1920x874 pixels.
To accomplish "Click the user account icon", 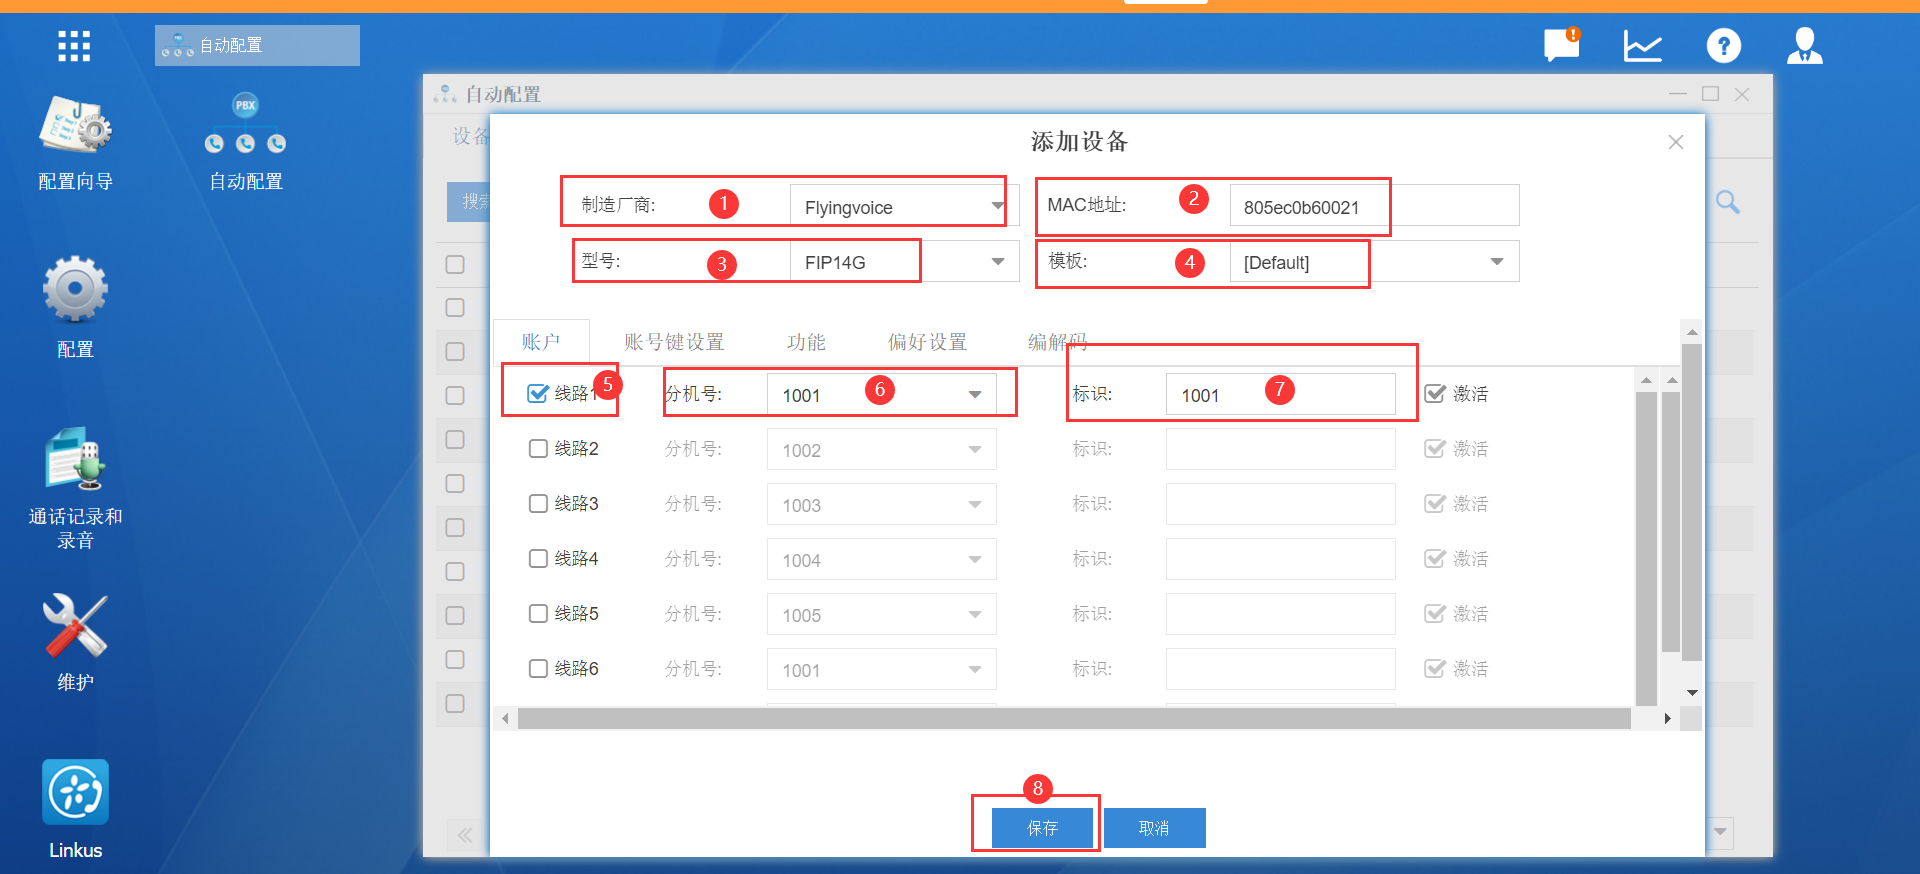I will 1804,46.
